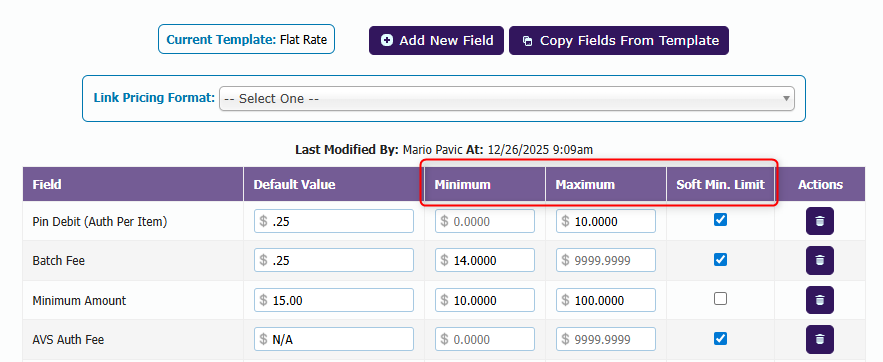Click the Minimum column header
The image size is (883, 362).
click(462, 185)
